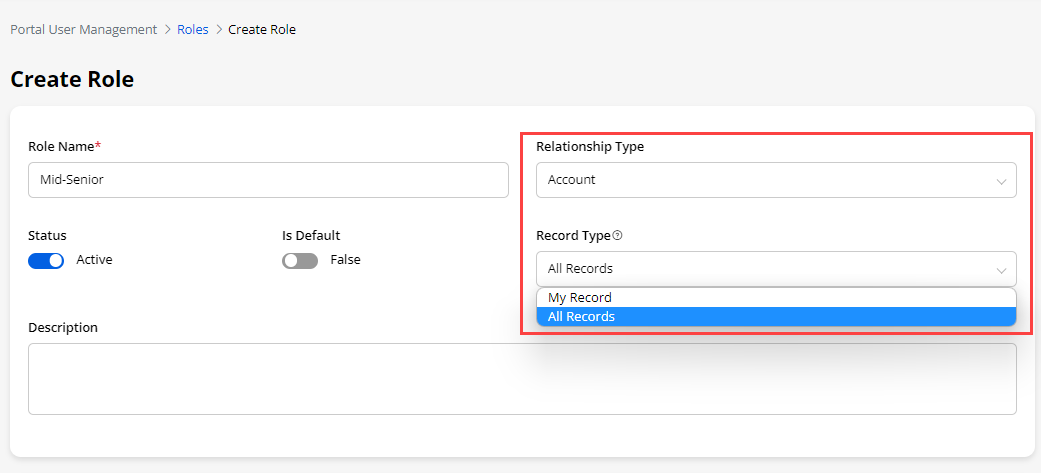Collapse the Record Type dropdown field
Screen dimensions: 1041x473
775,269
